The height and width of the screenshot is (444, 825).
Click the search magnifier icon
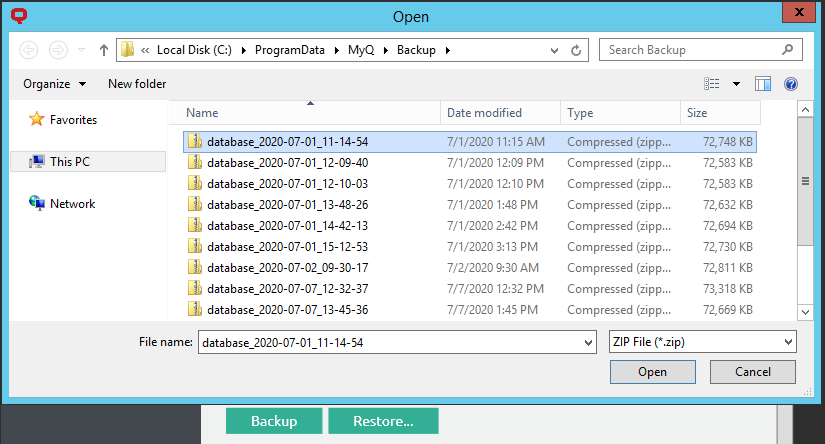pos(788,50)
